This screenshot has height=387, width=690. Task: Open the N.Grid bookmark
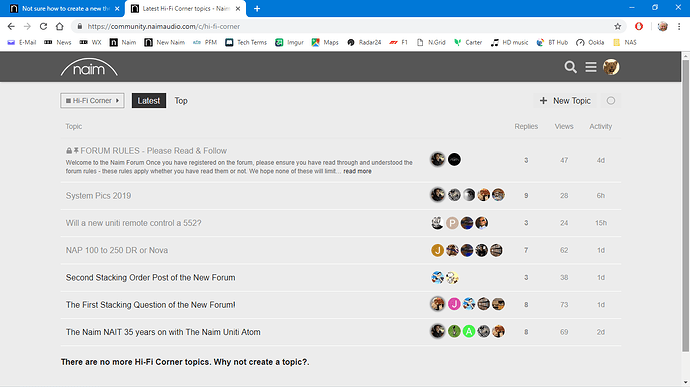click(x=431, y=42)
